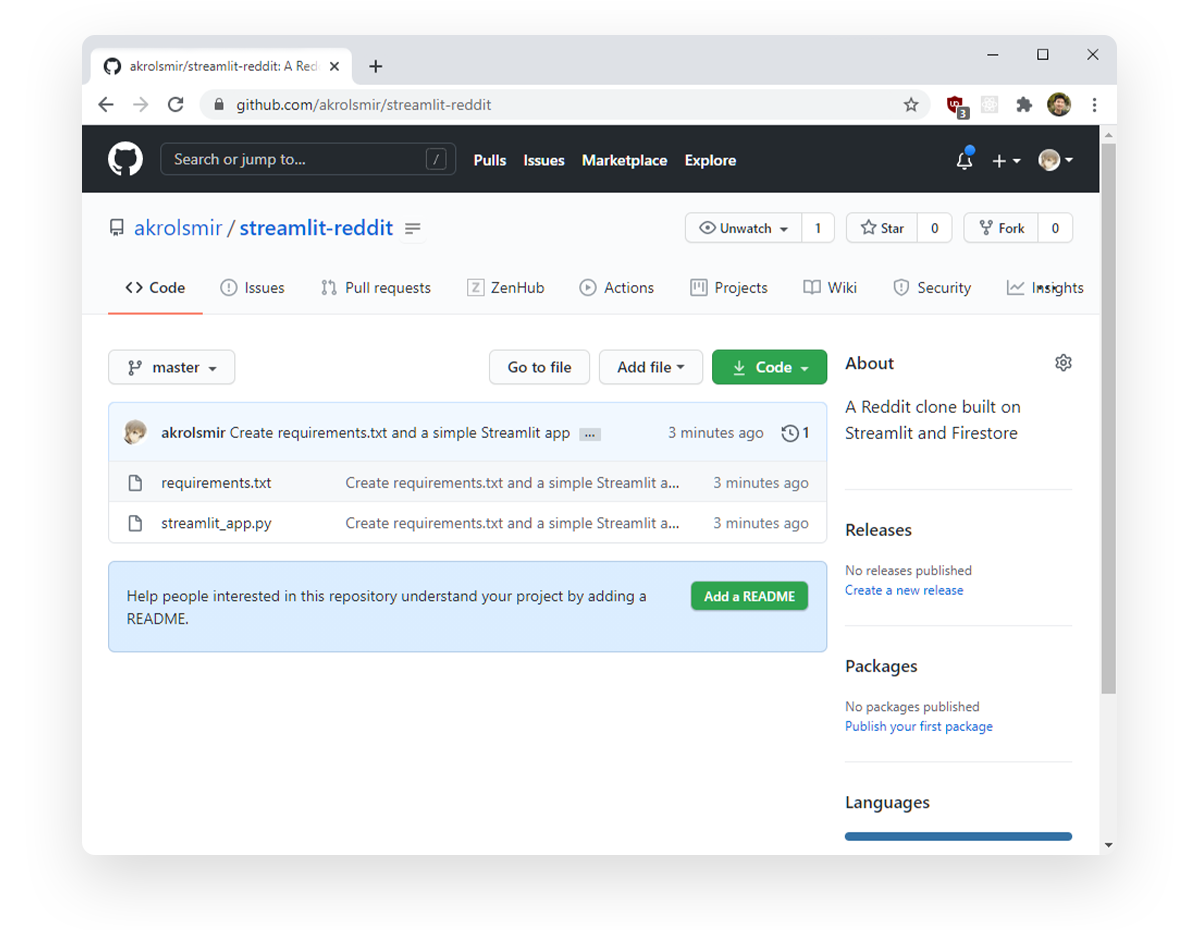The height and width of the screenshot is (930, 1200).
Task: Open the Chrome extensions puzzle icon
Action: [x=1024, y=105]
